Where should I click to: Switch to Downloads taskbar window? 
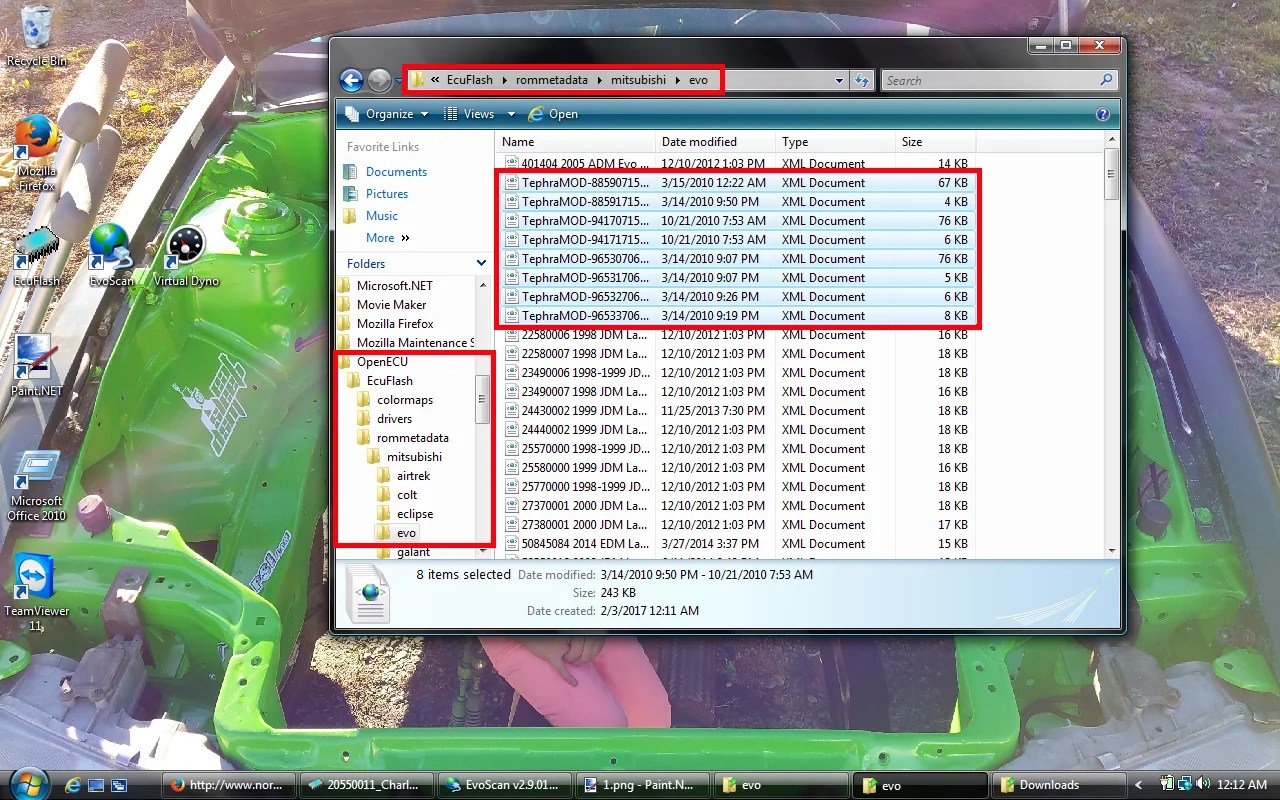(x=1056, y=785)
